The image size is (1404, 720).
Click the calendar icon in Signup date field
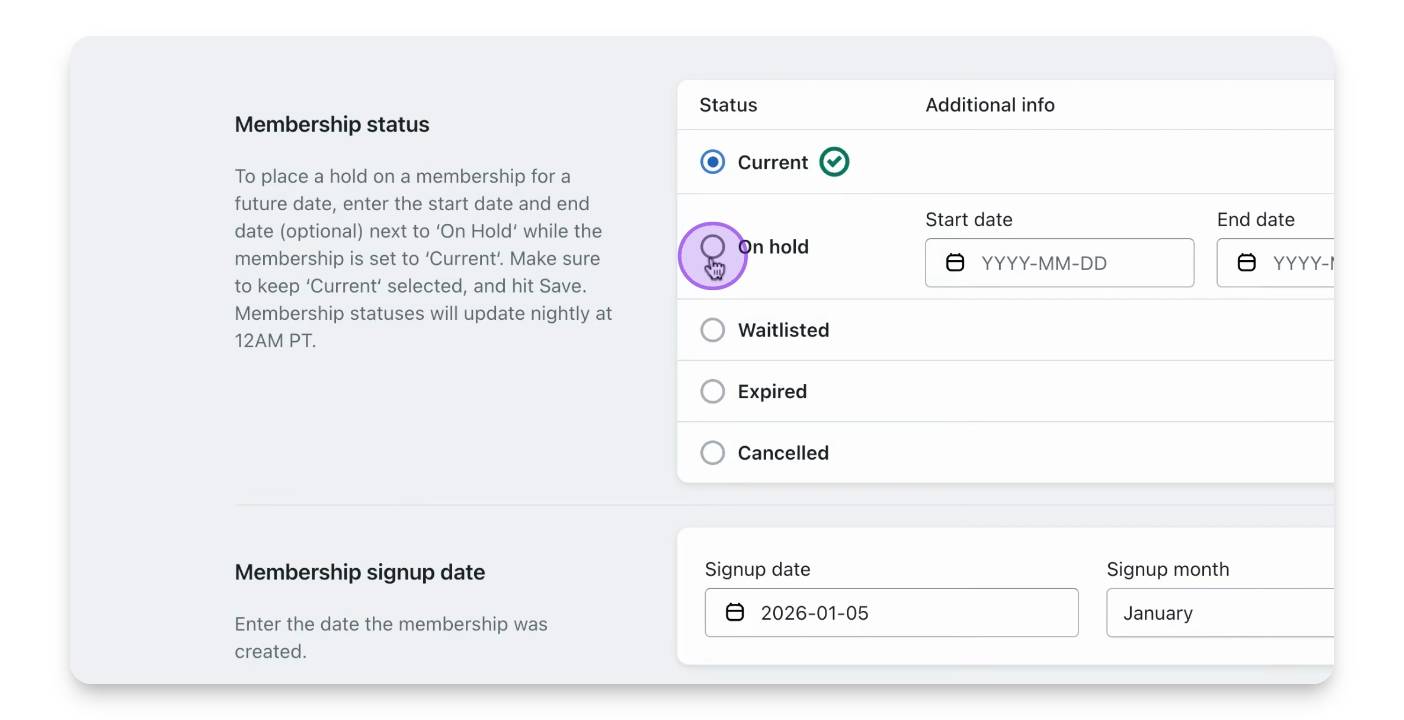tap(735, 613)
